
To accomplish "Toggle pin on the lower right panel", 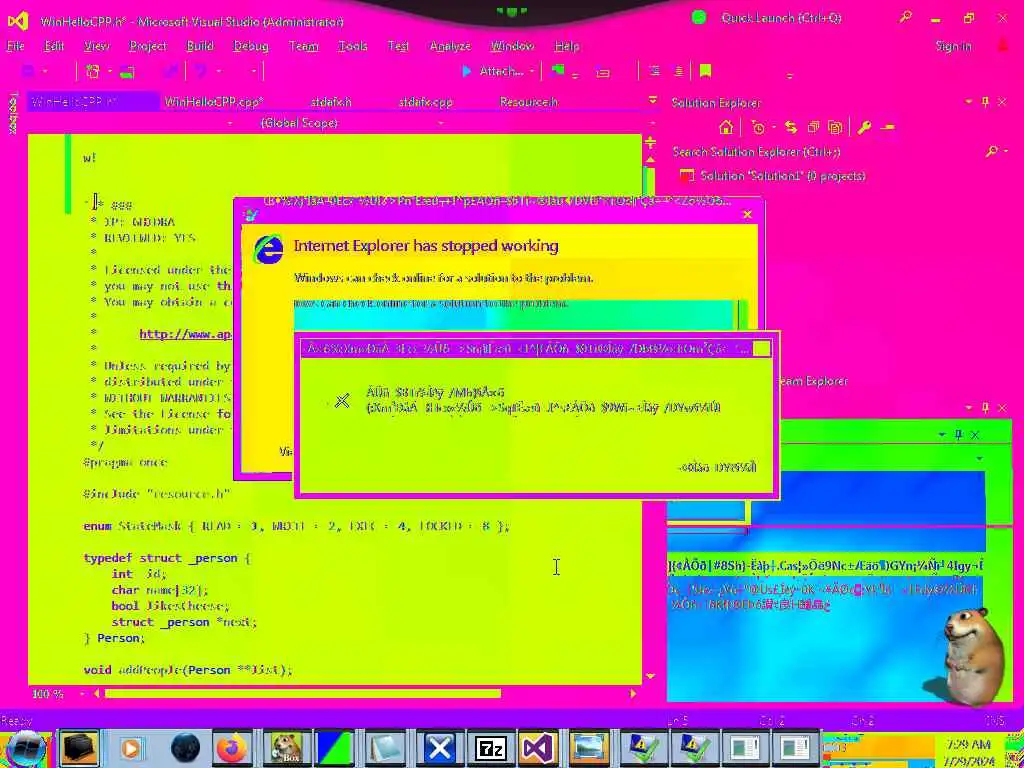I will tap(985, 408).
